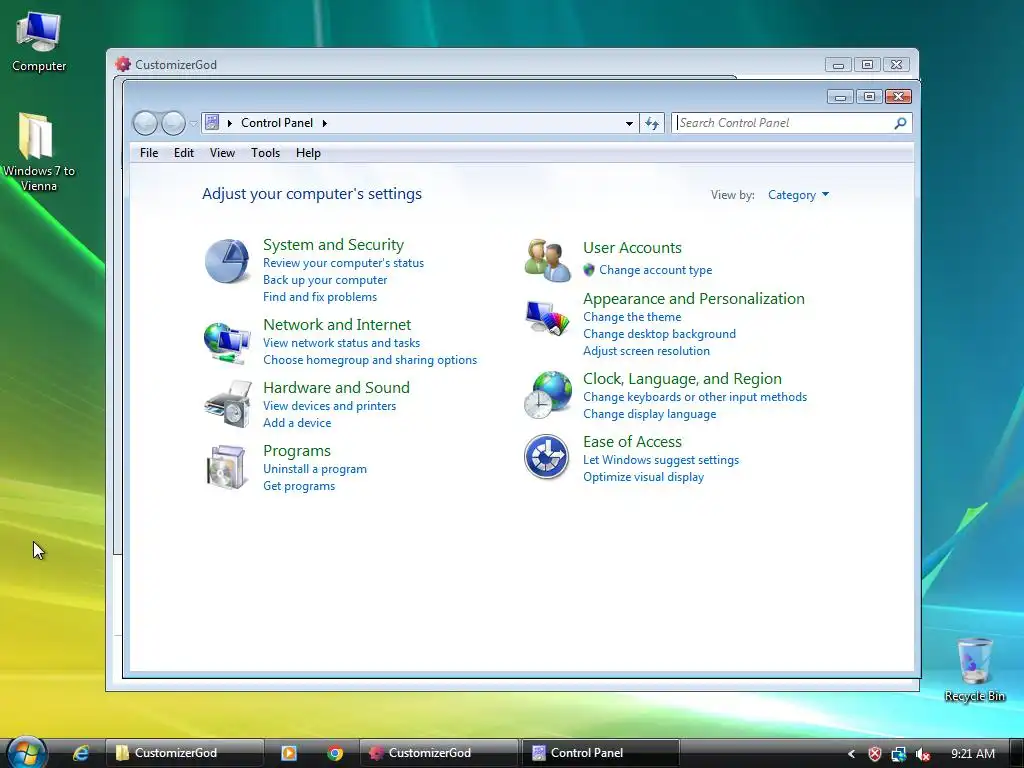Viewport: 1024px width, 768px height.
Task: Open the Clock, Language, and Region globe icon
Action: point(547,395)
